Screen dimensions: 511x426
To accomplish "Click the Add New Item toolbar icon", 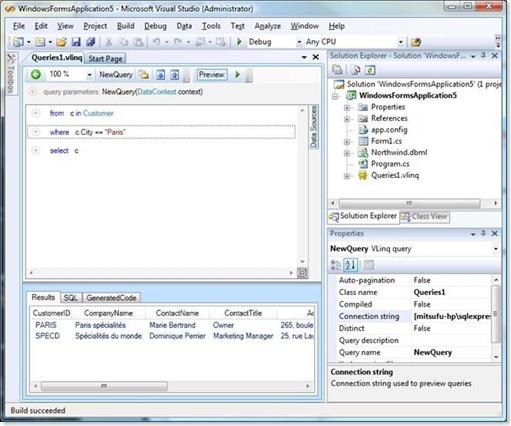I will tap(40, 42).
